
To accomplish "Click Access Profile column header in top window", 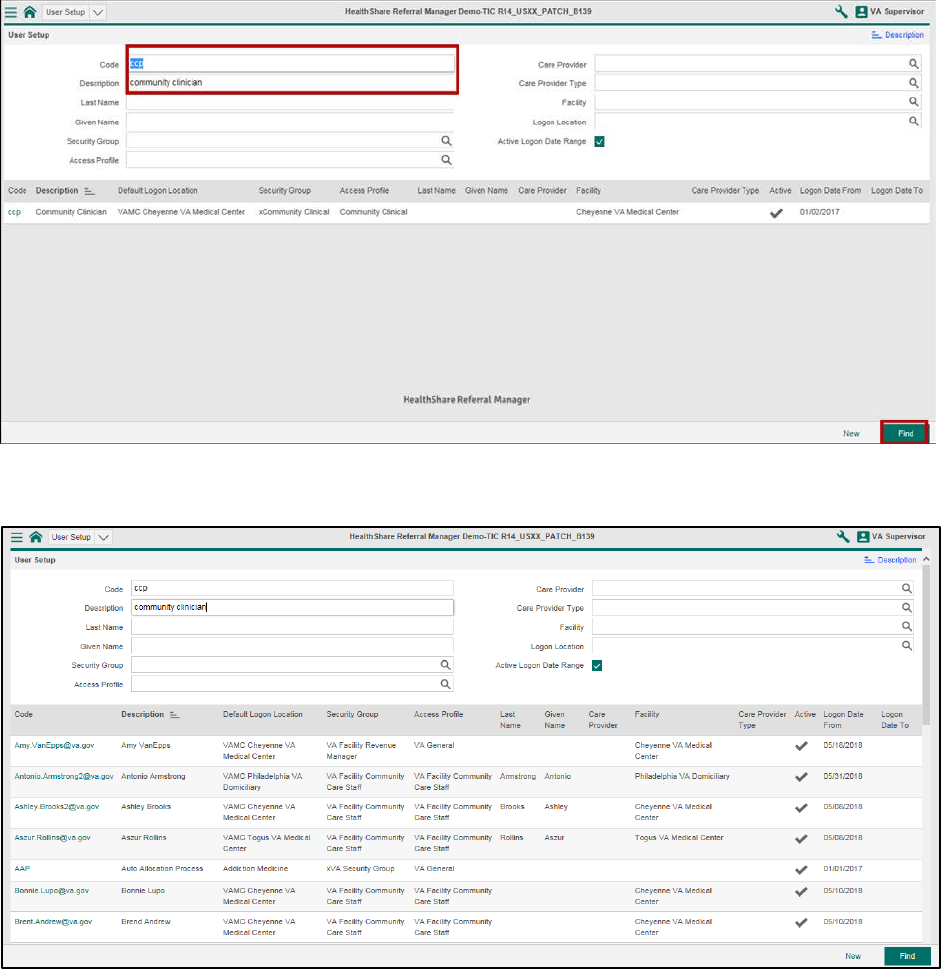I will pyautogui.click(x=364, y=191).
